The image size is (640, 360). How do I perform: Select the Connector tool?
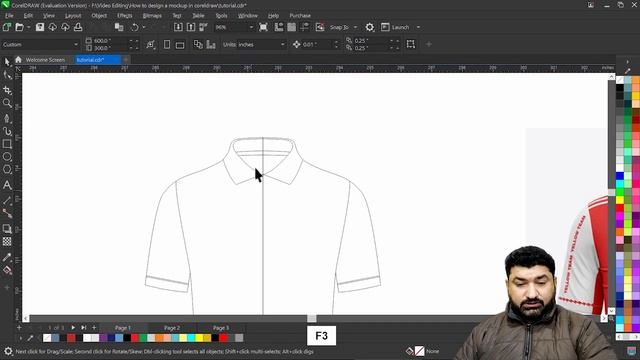tap(7, 213)
